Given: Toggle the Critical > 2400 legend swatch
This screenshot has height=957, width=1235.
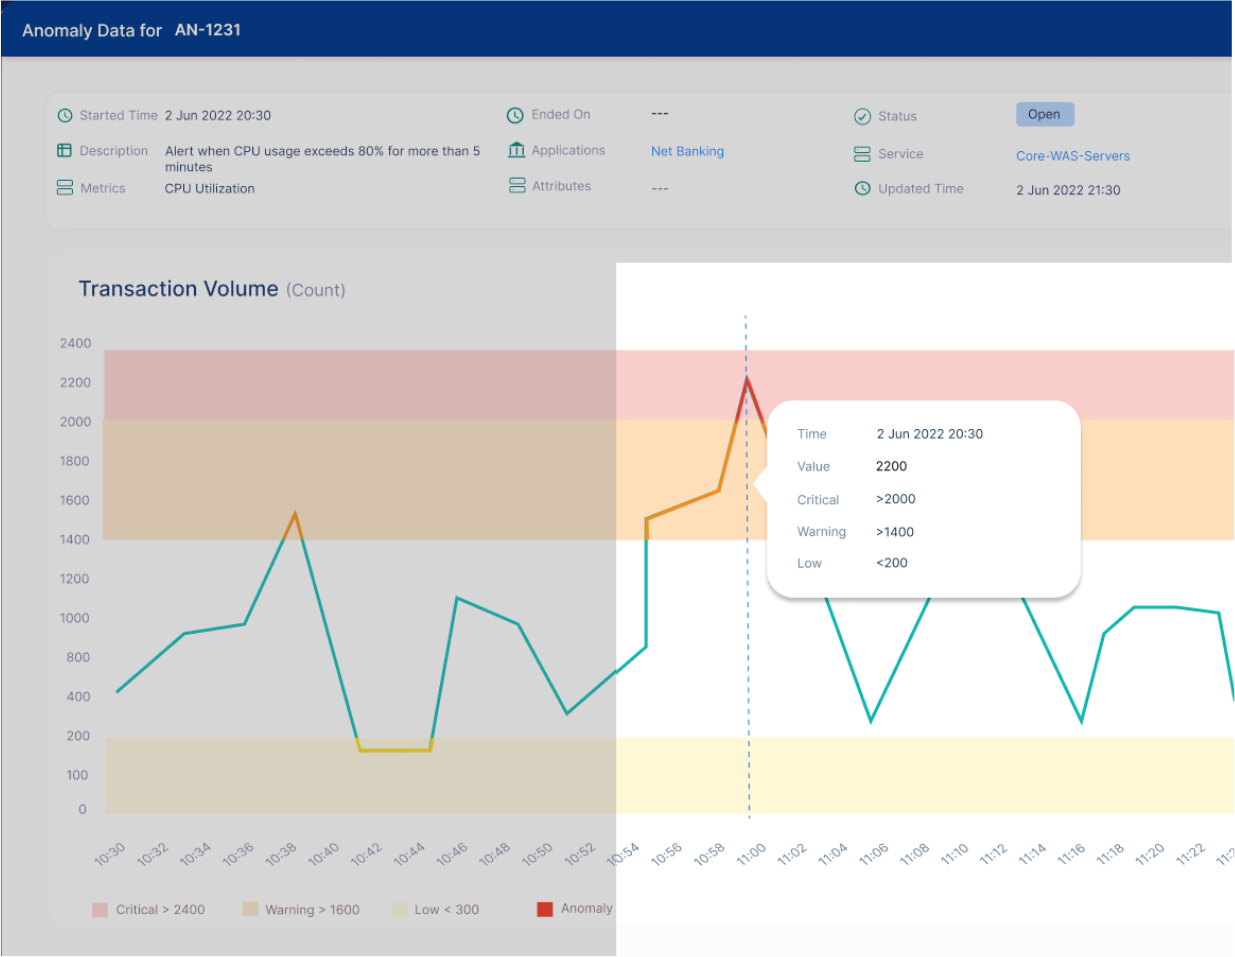Looking at the screenshot, I should [100, 910].
